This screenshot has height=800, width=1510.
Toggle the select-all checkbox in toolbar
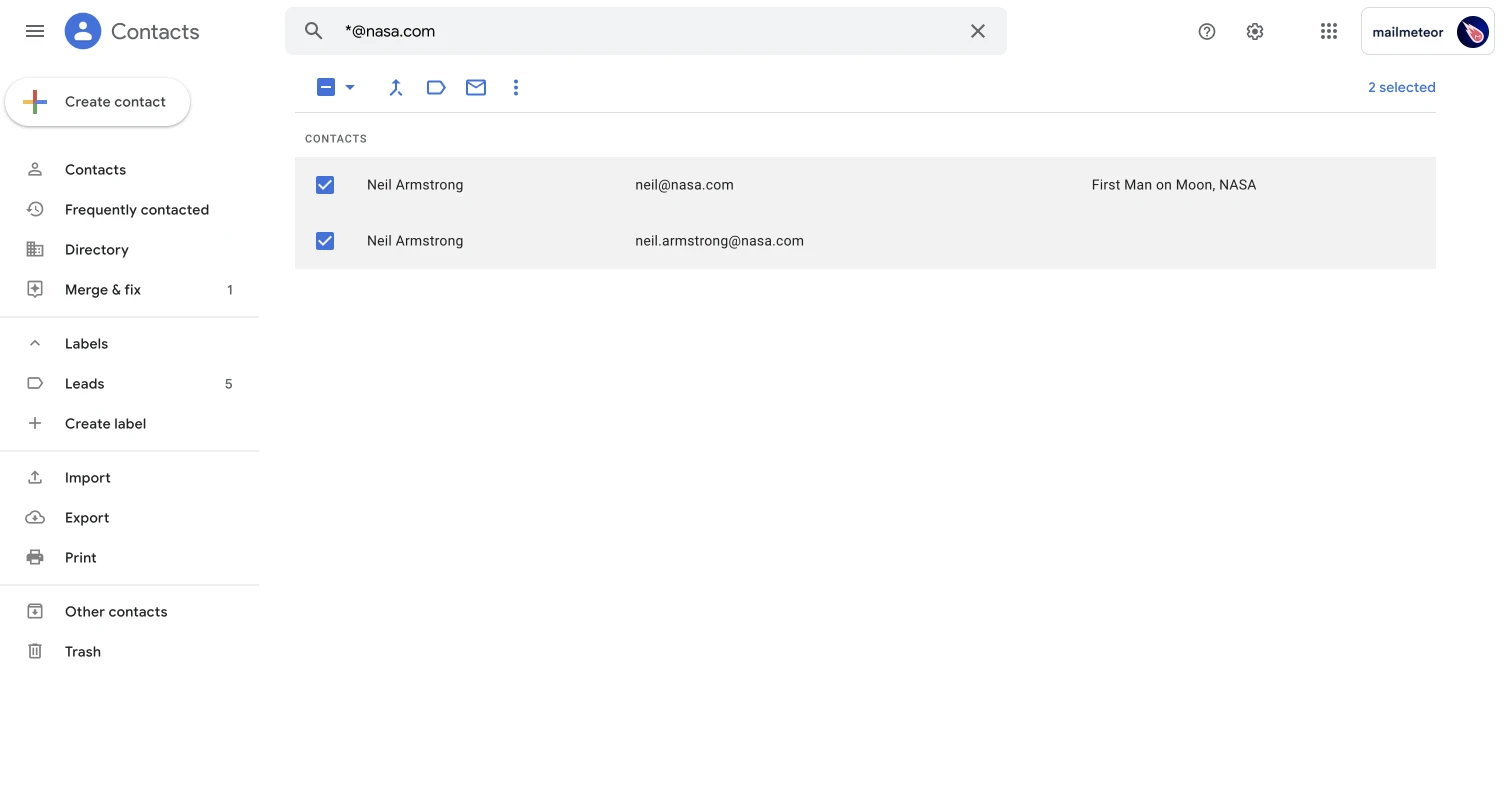(x=325, y=87)
